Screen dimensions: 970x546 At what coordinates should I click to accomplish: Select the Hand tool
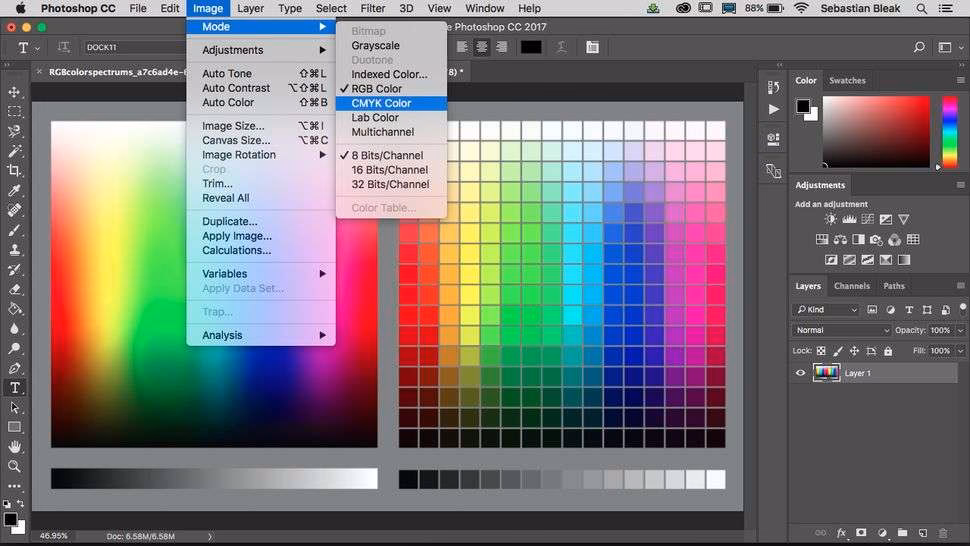[x=14, y=447]
